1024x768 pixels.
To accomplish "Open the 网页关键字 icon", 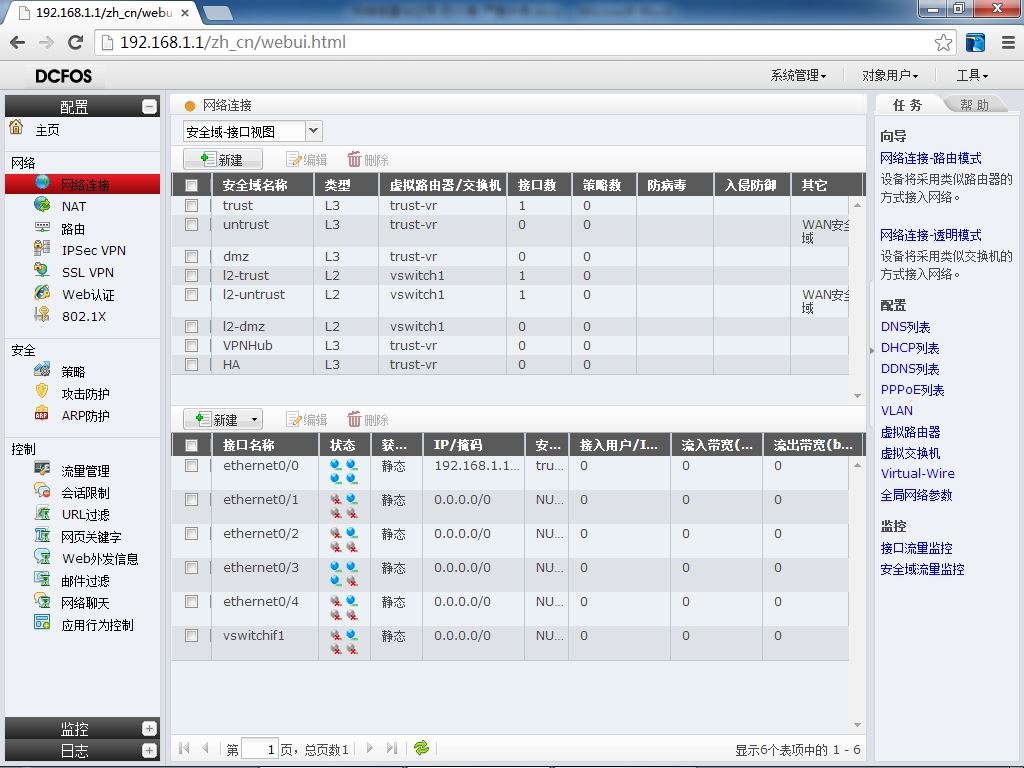I will [x=42, y=536].
